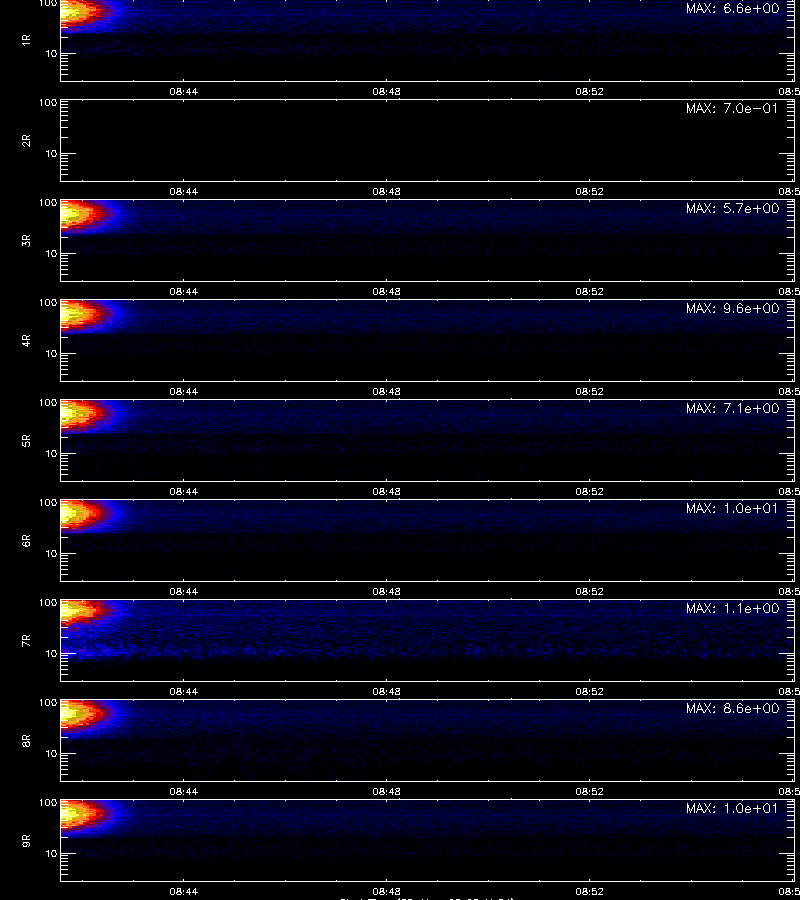Select the 'MAX: 6.6e+00' text in the 1R panel
The height and width of the screenshot is (900, 800).
point(732,9)
